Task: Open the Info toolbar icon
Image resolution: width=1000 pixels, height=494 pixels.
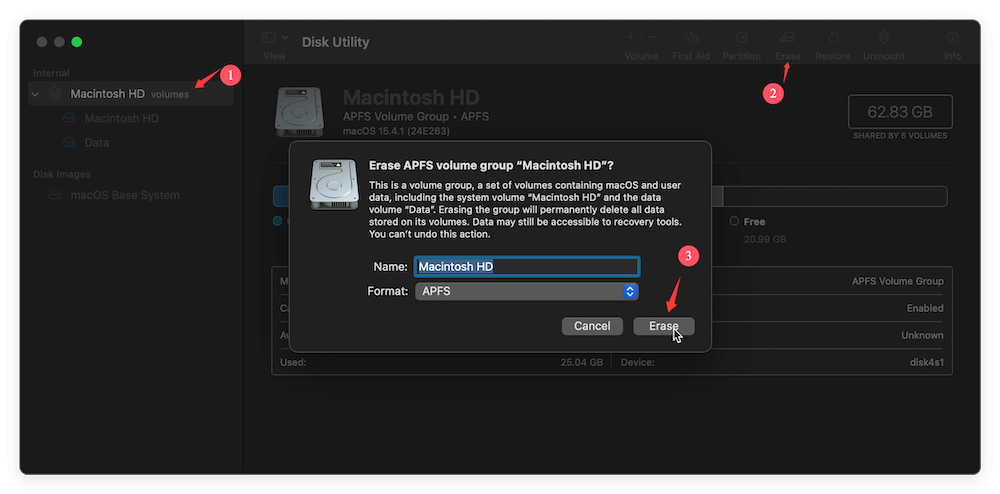Action: (952, 37)
